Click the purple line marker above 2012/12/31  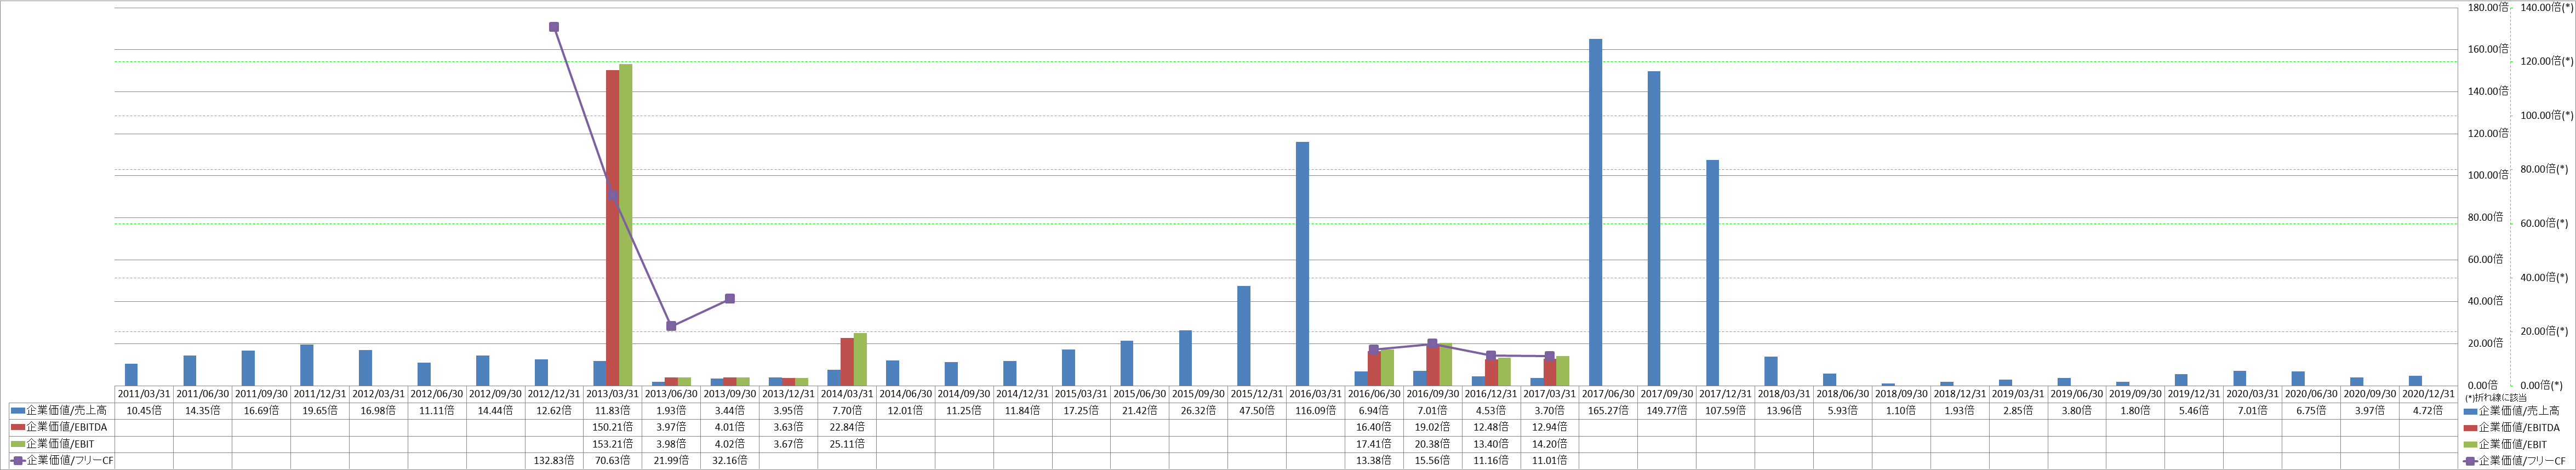pos(554,27)
